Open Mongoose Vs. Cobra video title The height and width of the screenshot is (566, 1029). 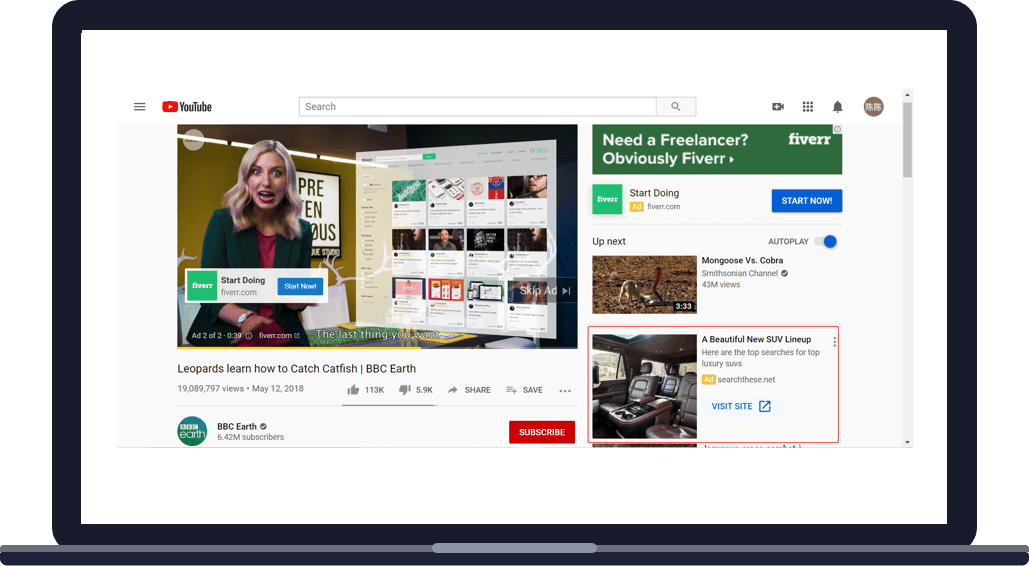coord(742,261)
